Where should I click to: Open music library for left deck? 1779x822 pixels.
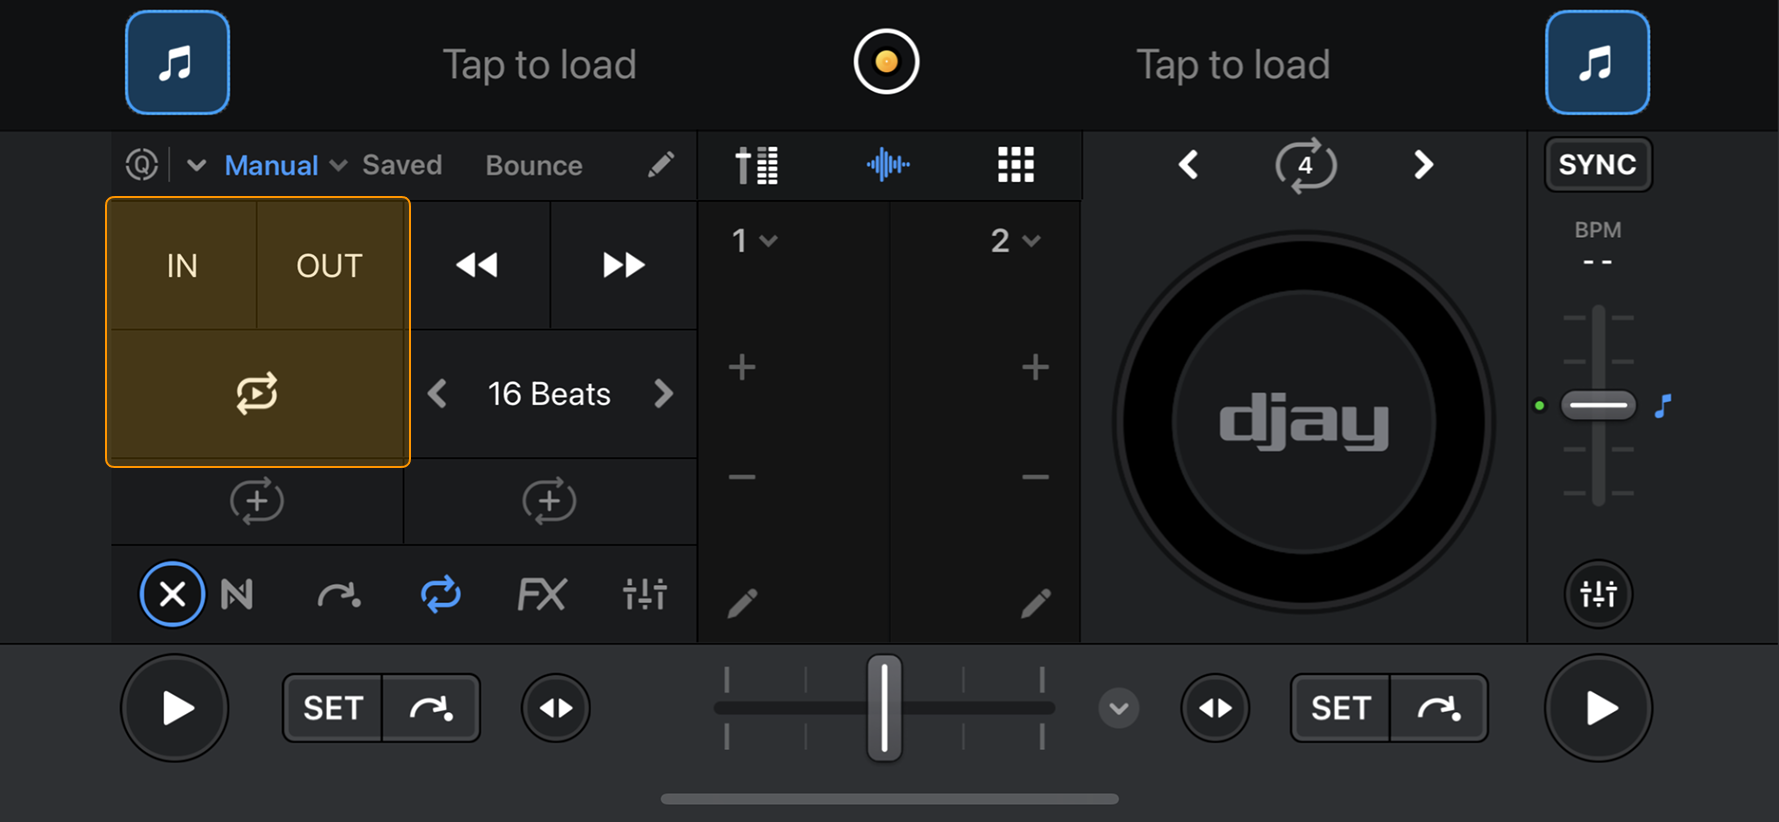[x=177, y=63]
